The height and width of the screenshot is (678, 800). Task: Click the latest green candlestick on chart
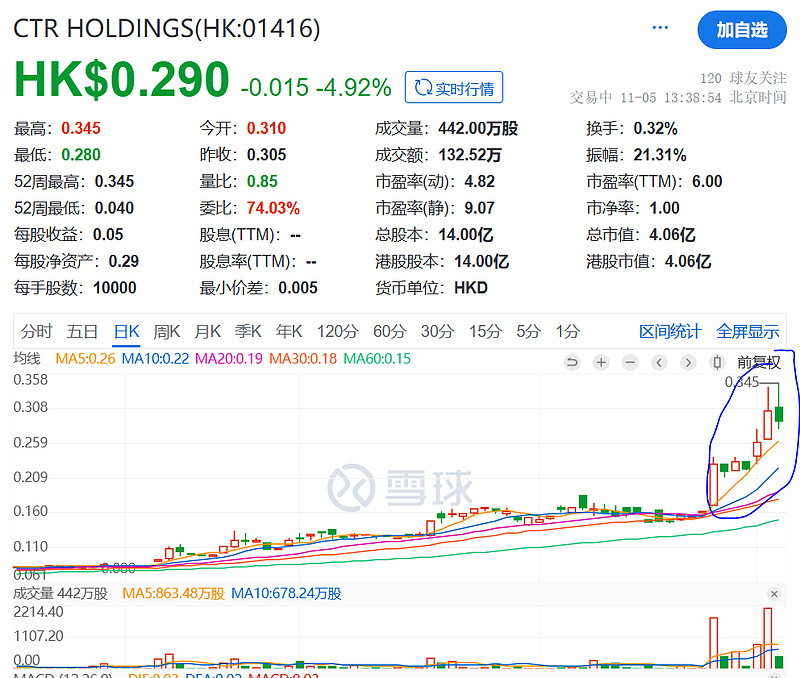tap(779, 413)
